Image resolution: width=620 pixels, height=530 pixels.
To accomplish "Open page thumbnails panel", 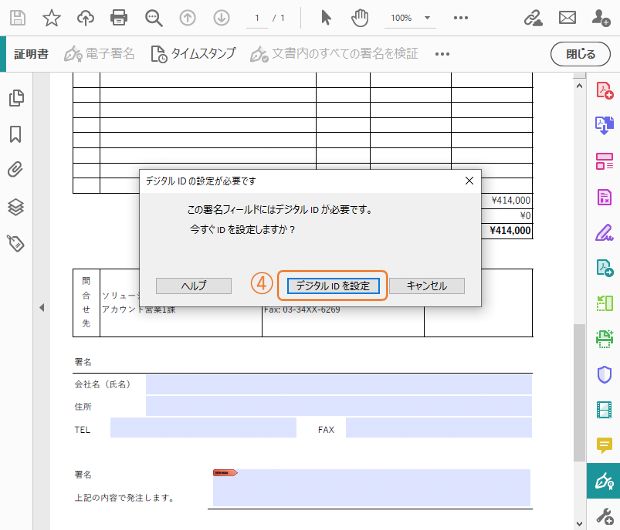I will [16, 98].
